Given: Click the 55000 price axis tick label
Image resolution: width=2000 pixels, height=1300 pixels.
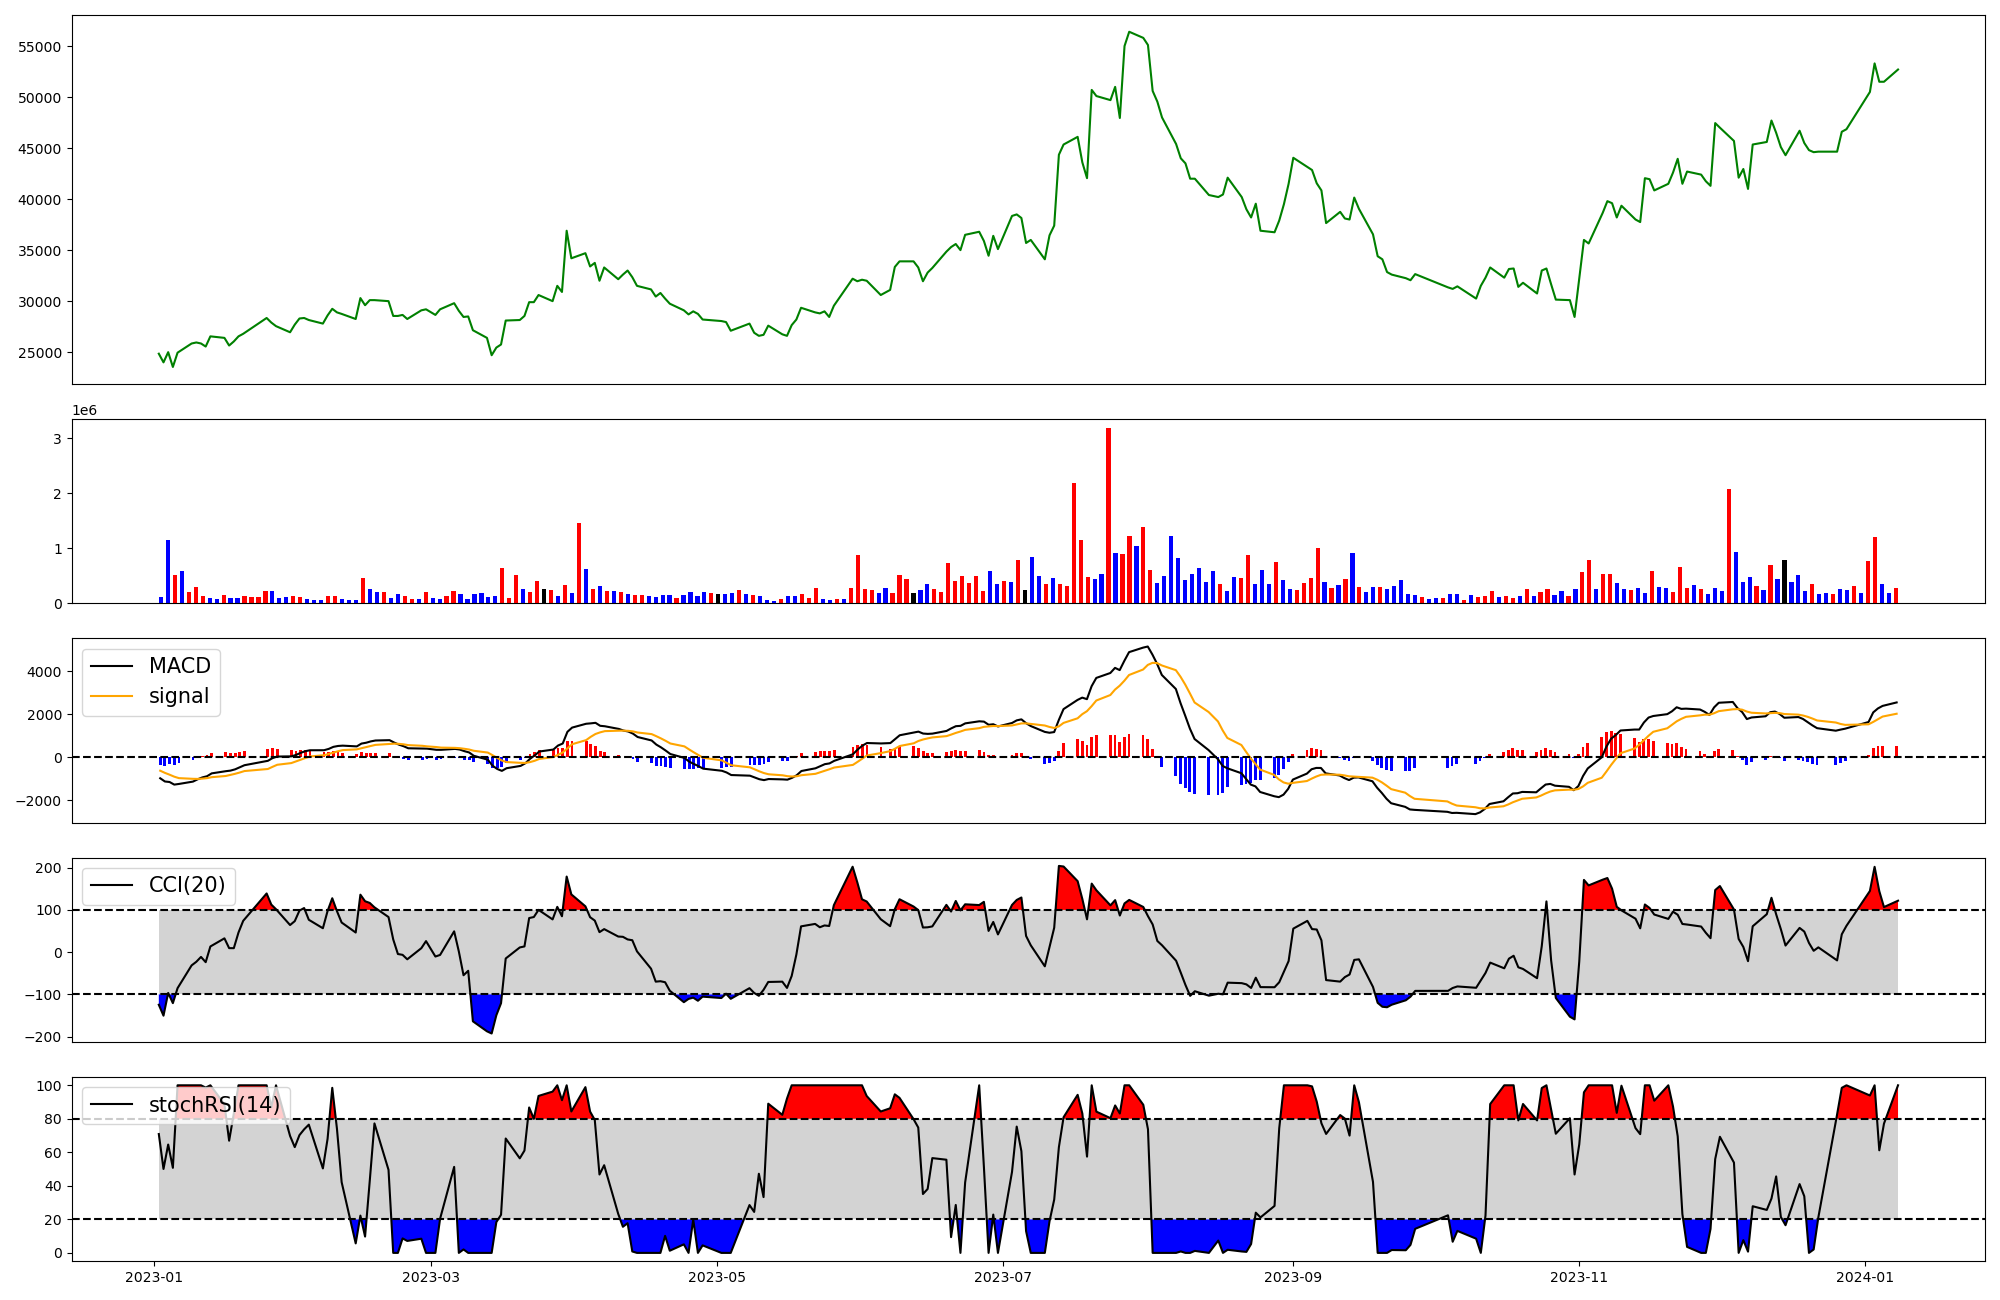Looking at the screenshot, I should [x=40, y=47].
